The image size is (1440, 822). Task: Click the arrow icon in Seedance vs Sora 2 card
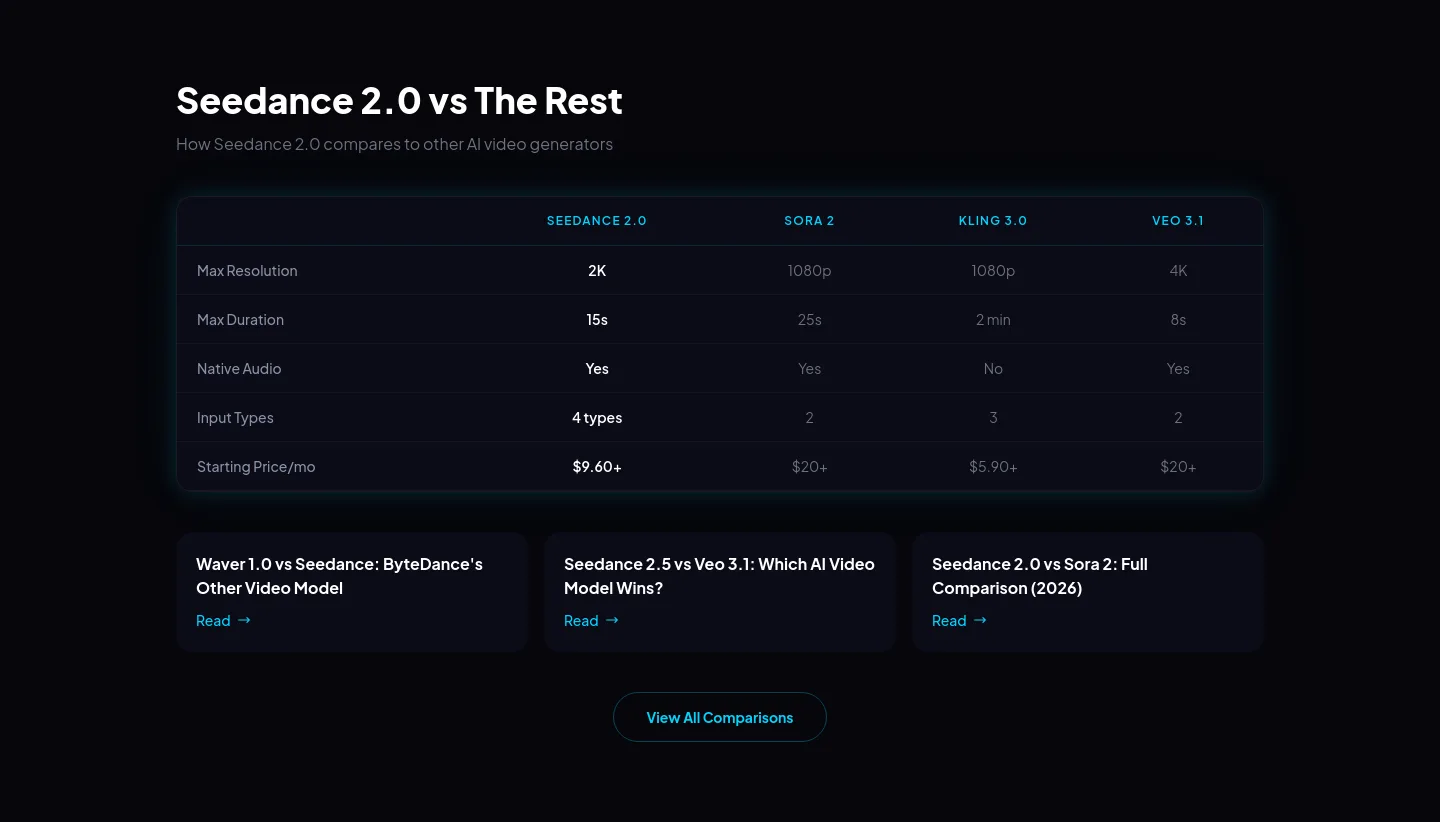[980, 620]
